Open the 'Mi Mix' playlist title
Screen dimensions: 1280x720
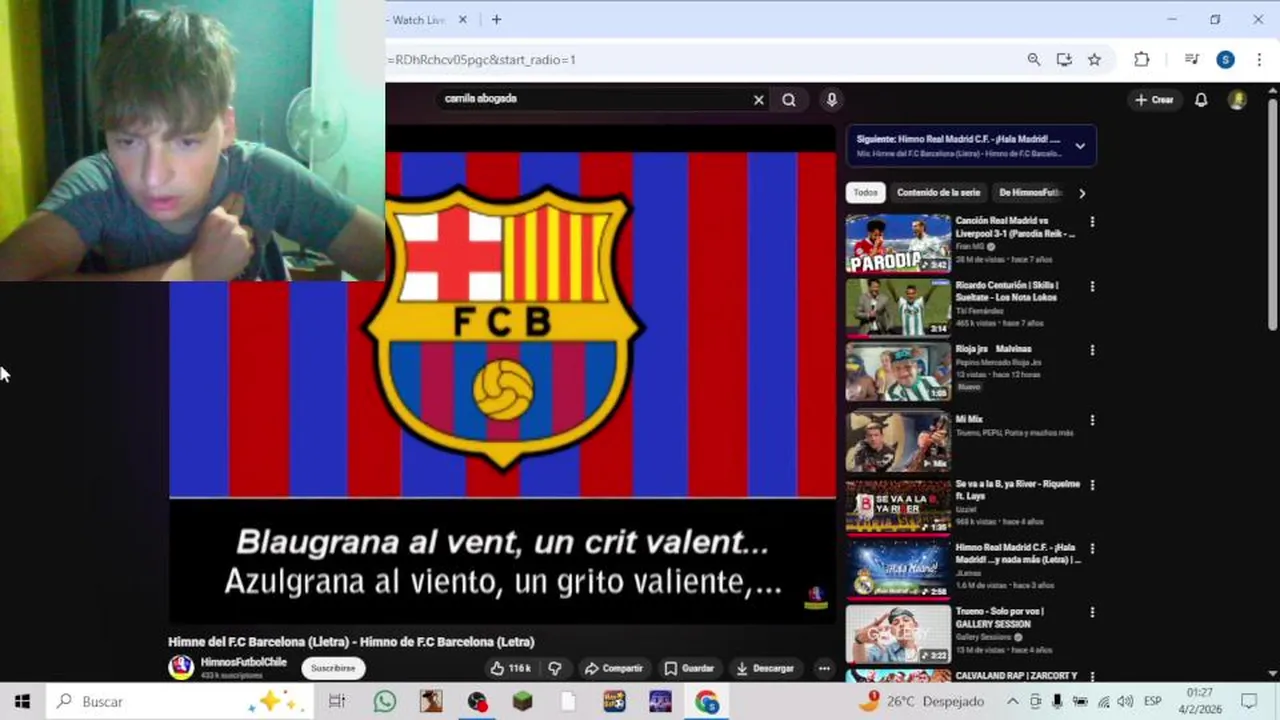(x=969, y=419)
